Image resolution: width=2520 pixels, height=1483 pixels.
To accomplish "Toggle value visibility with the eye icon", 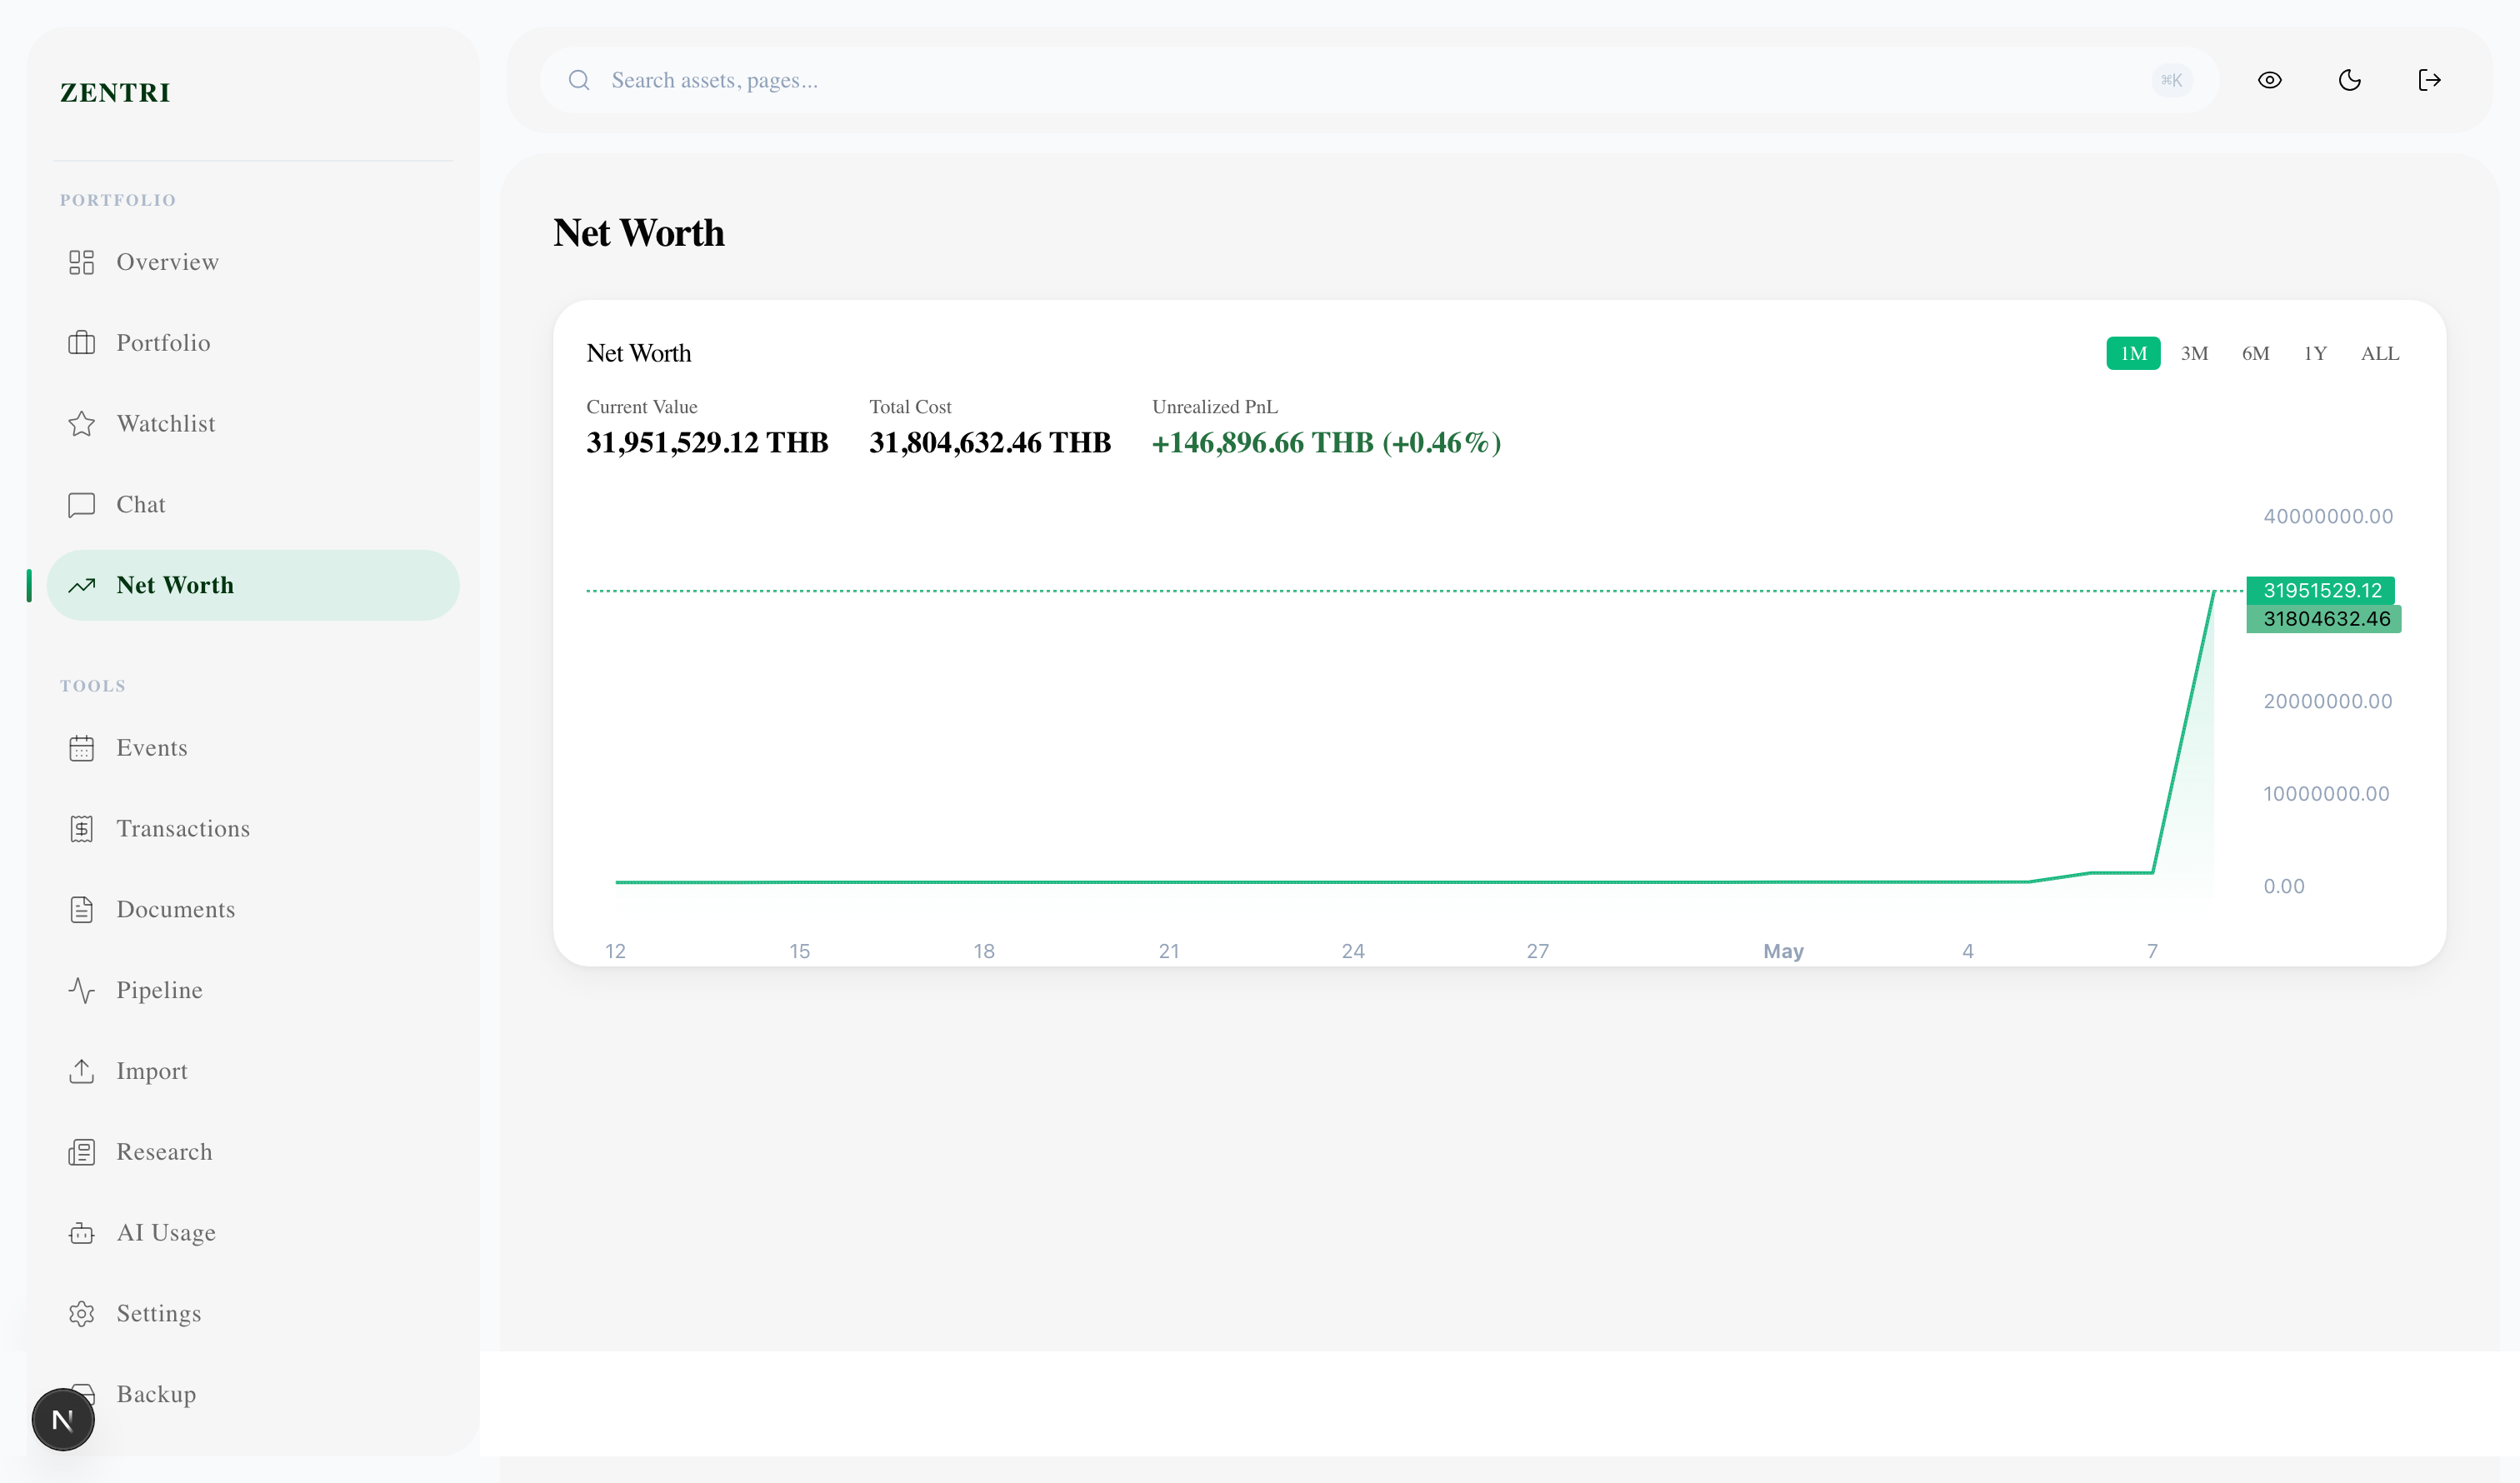I will 2269,80.
